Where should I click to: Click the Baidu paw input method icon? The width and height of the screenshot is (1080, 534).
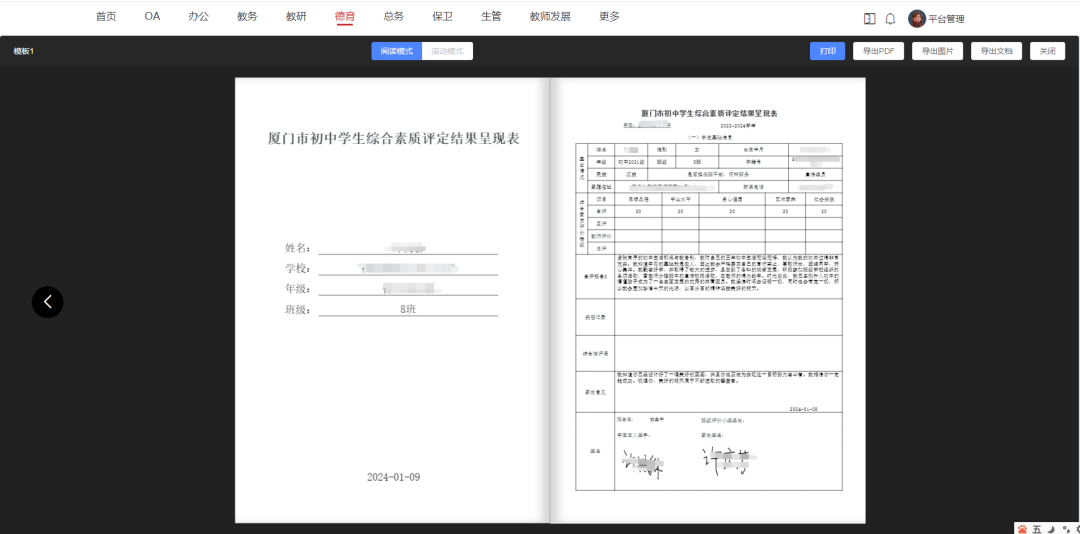click(1022, 527)
